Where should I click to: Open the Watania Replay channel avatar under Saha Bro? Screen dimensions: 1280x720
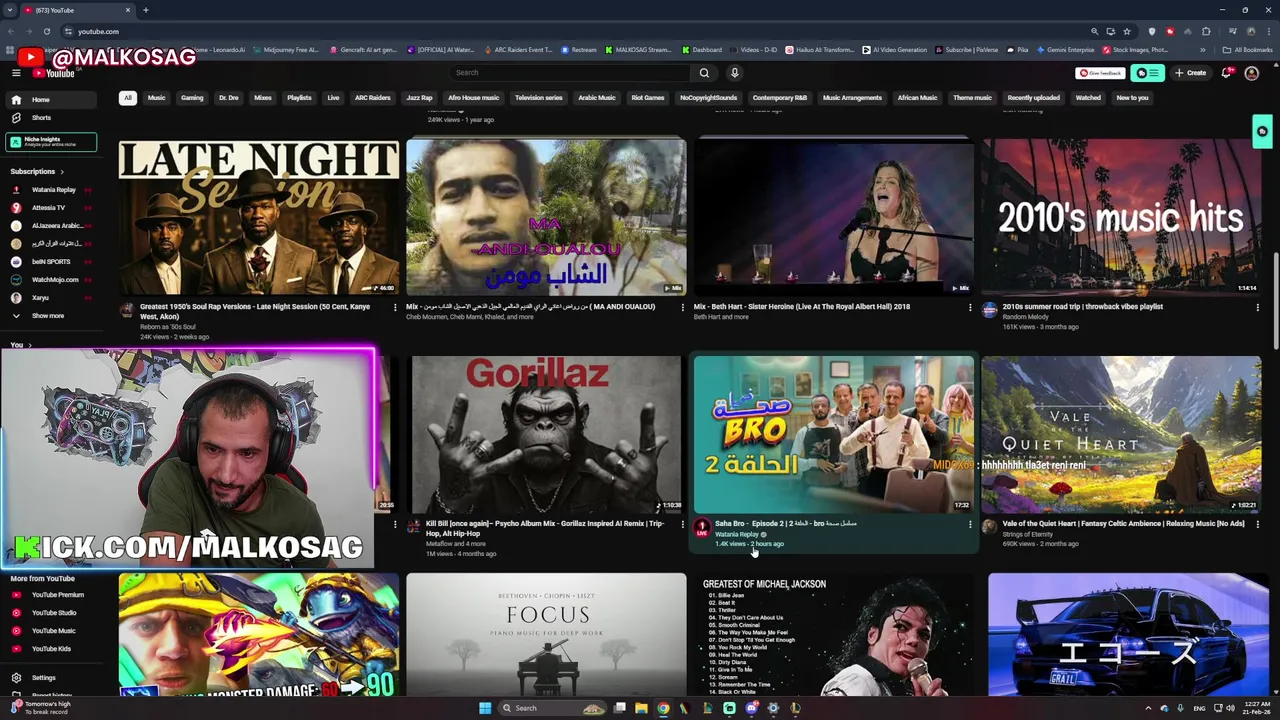[702, 527]
